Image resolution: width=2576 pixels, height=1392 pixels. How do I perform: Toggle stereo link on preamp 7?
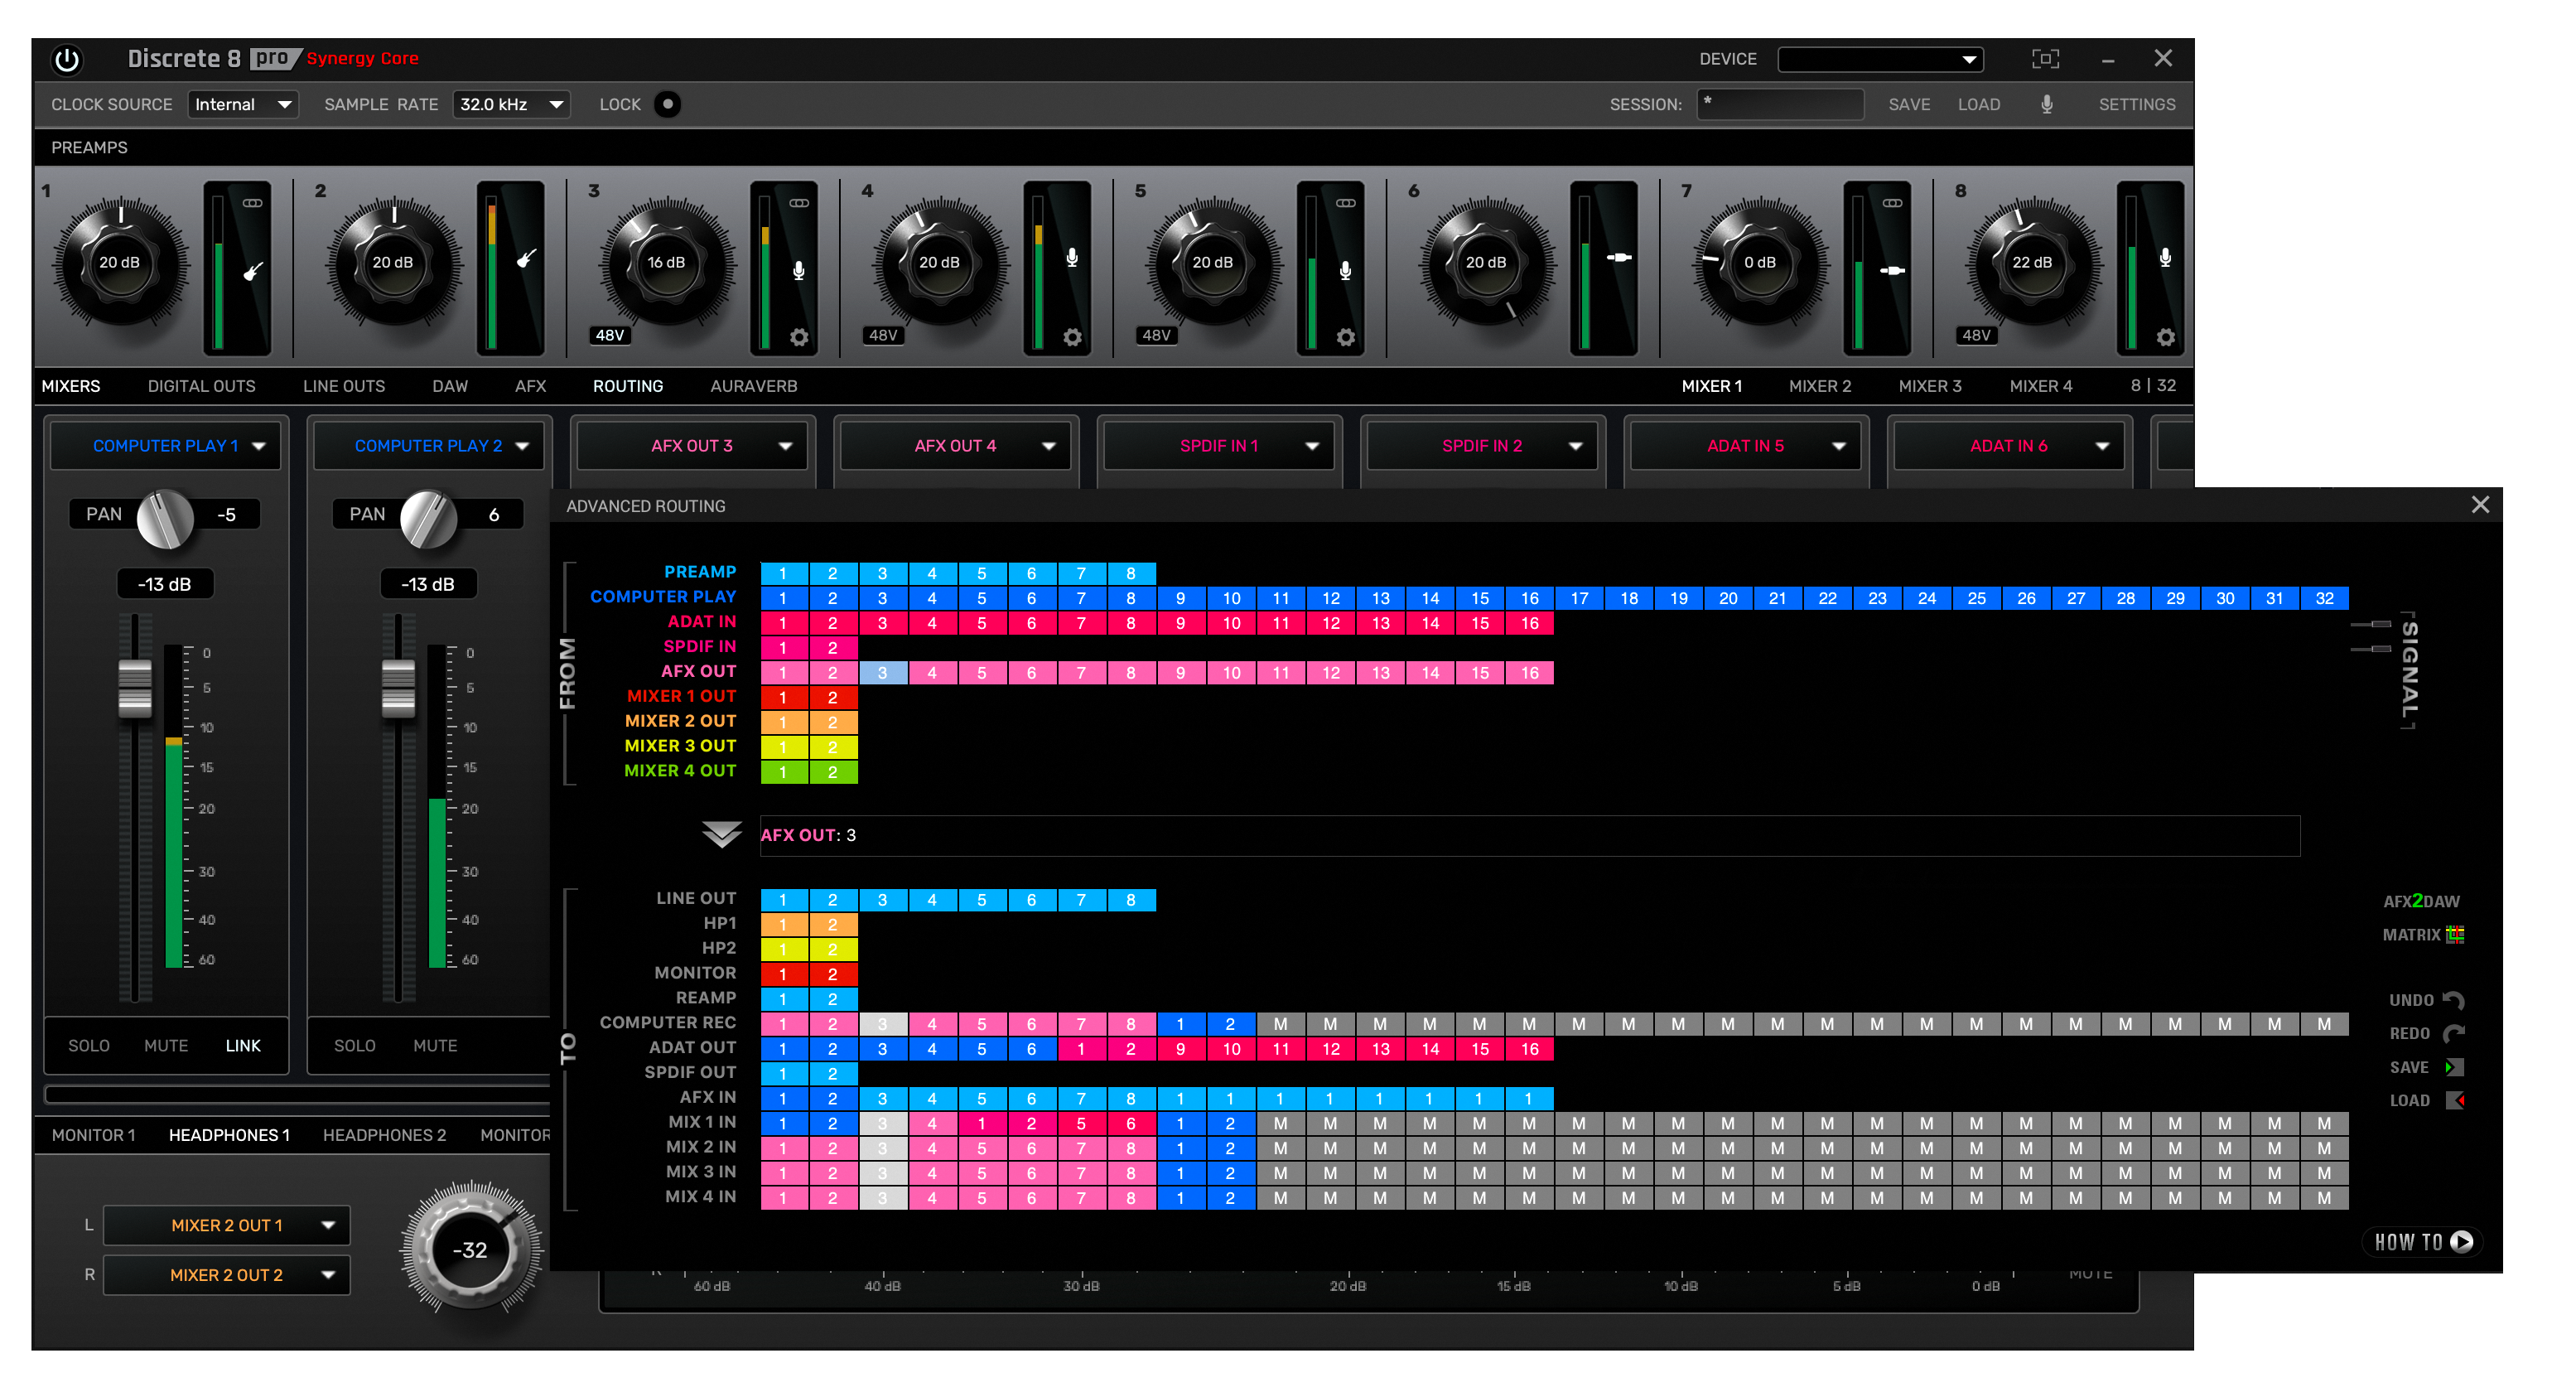point(1892,203)
